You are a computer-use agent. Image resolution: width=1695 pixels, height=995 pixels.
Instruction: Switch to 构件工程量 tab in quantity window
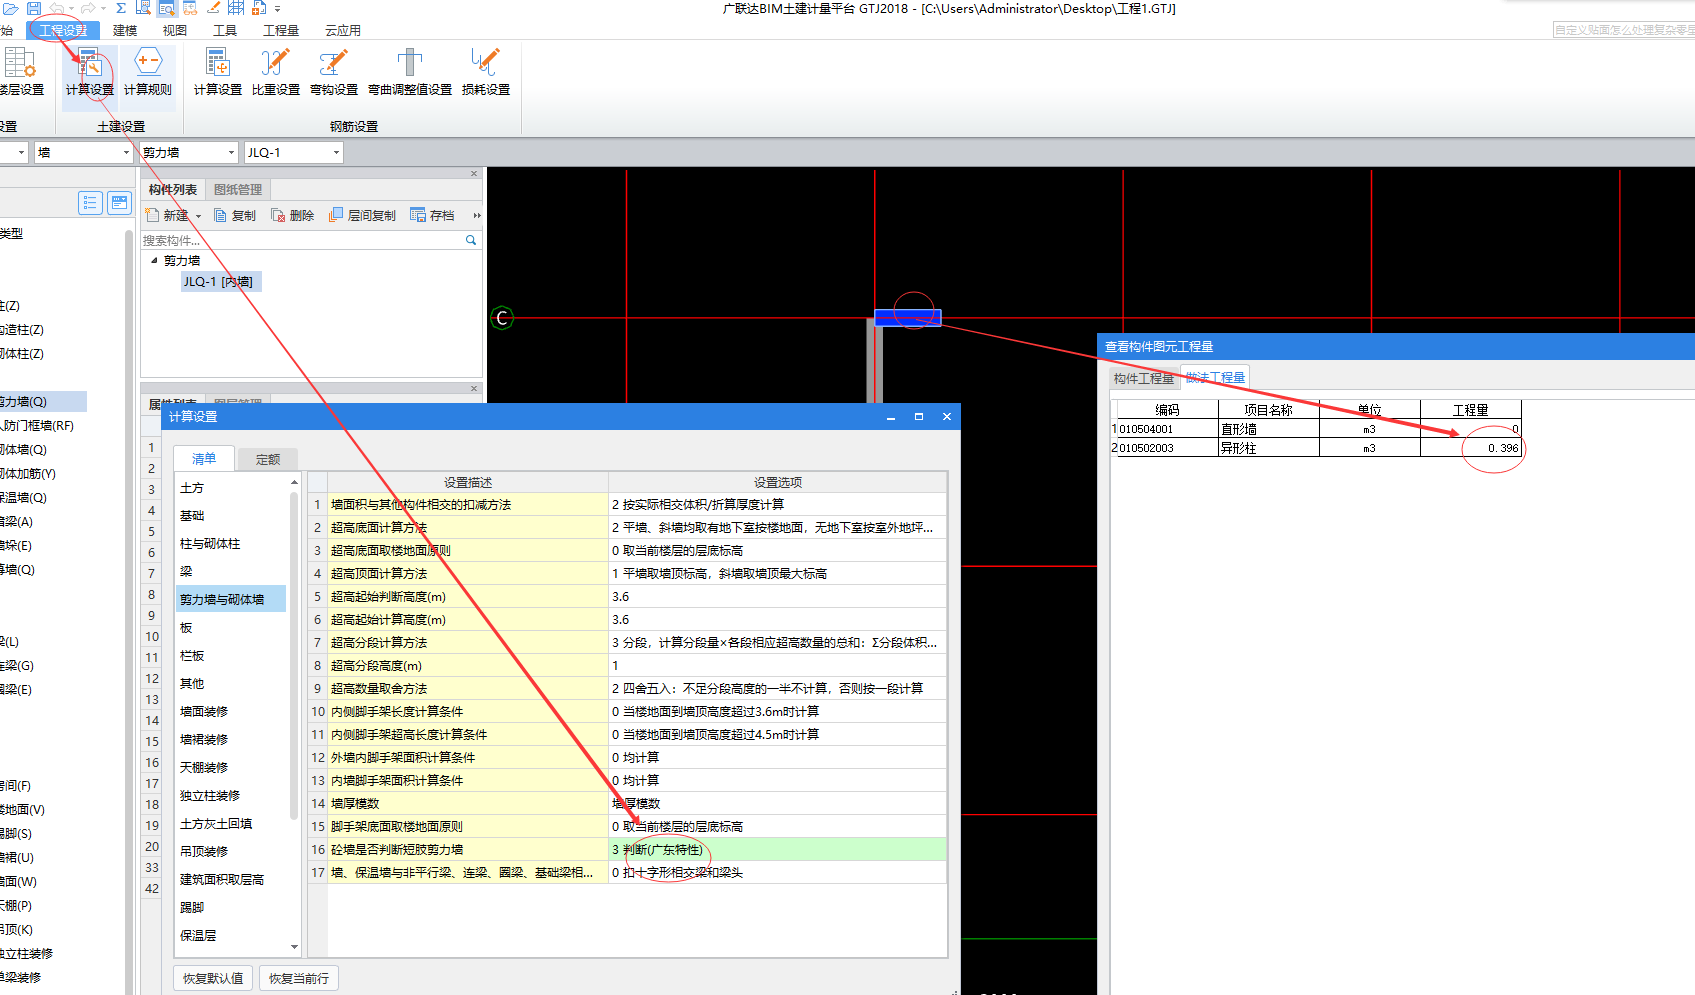(1144, 378)
